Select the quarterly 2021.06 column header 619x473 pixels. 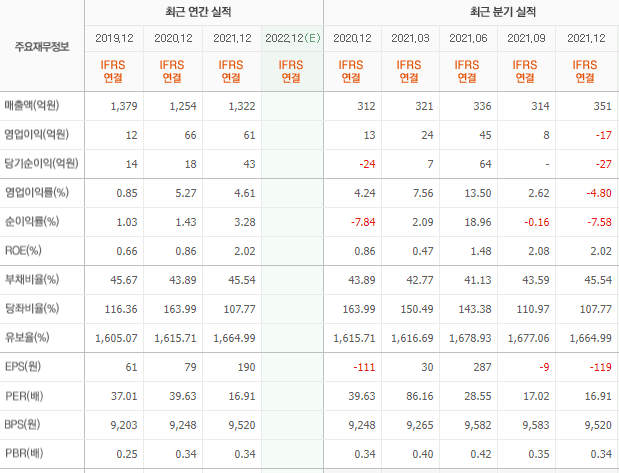(x=468, y=38)
